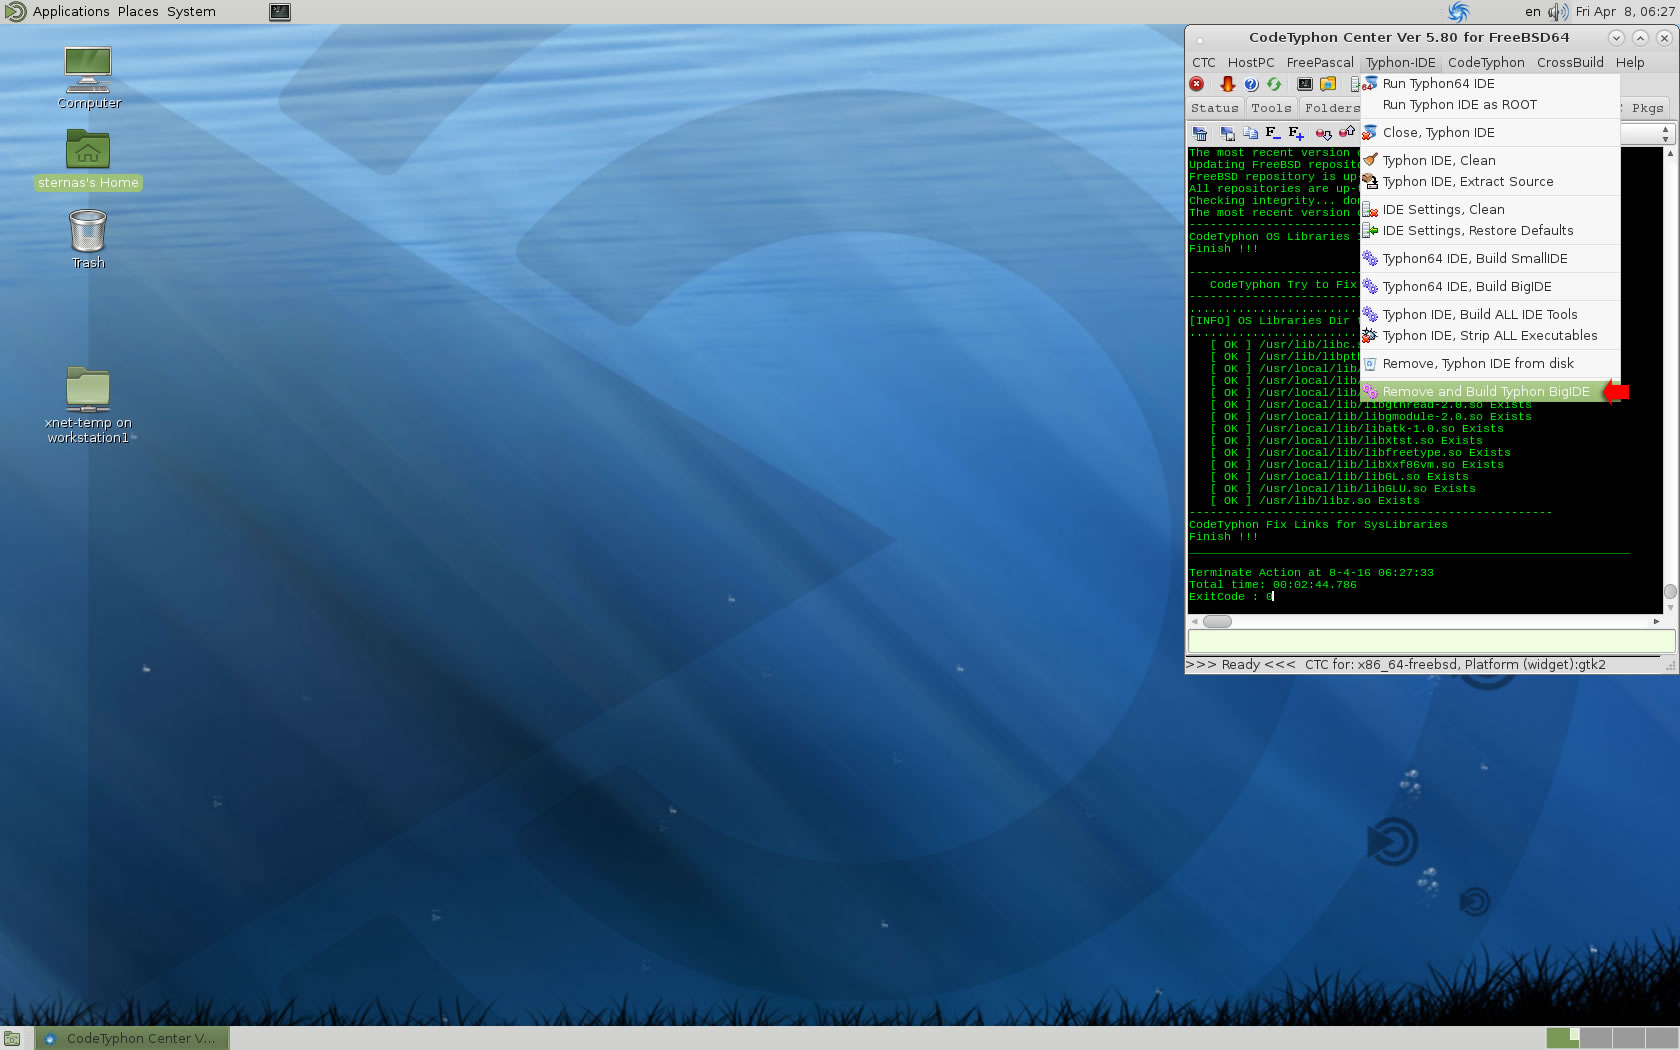Open sternas's Home folder icon
1680x1050 pixels.
(x=88, y=160)
